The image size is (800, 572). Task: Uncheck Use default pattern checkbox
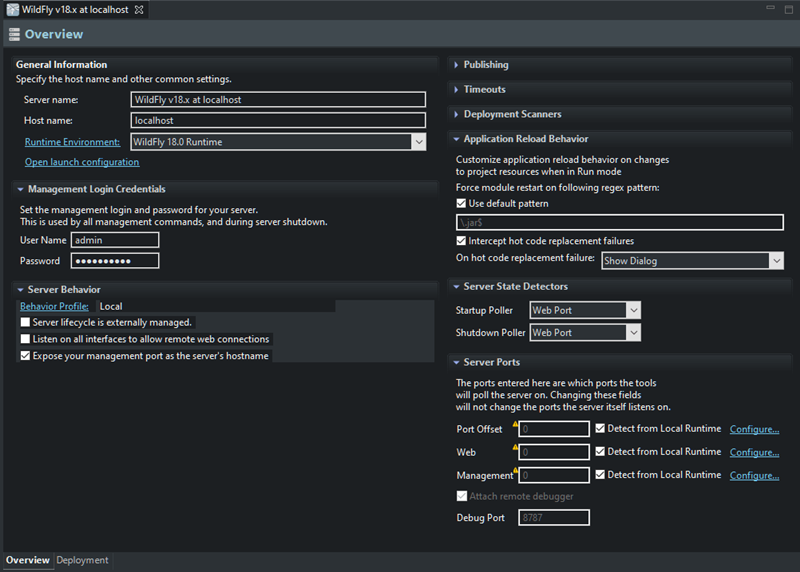point(461,204)
